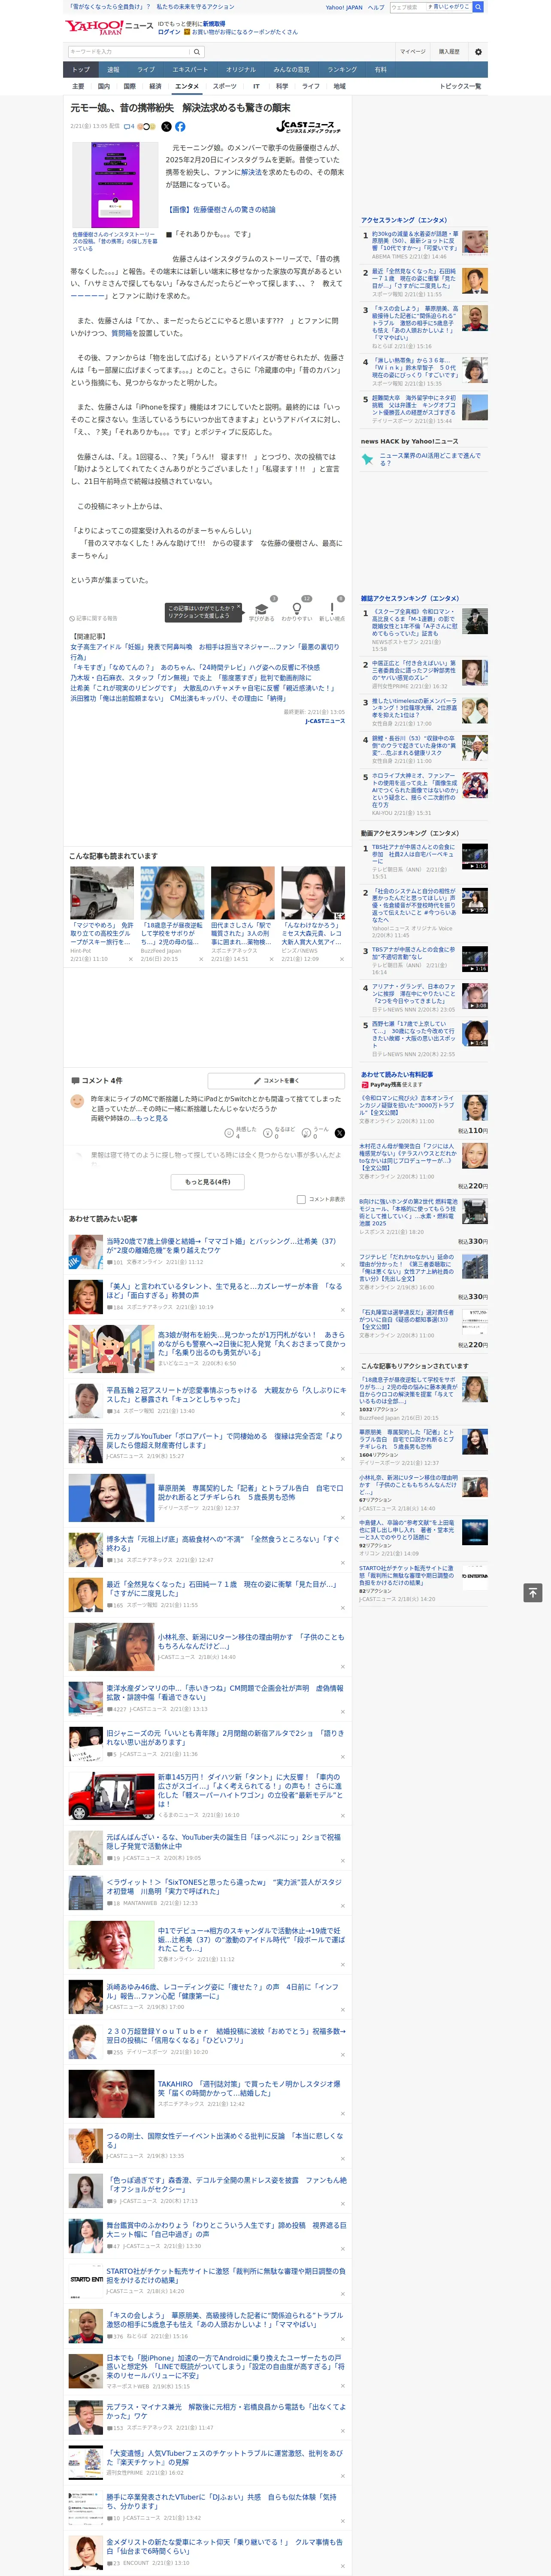Open the 速報 navigation tab

click(113, 70)
